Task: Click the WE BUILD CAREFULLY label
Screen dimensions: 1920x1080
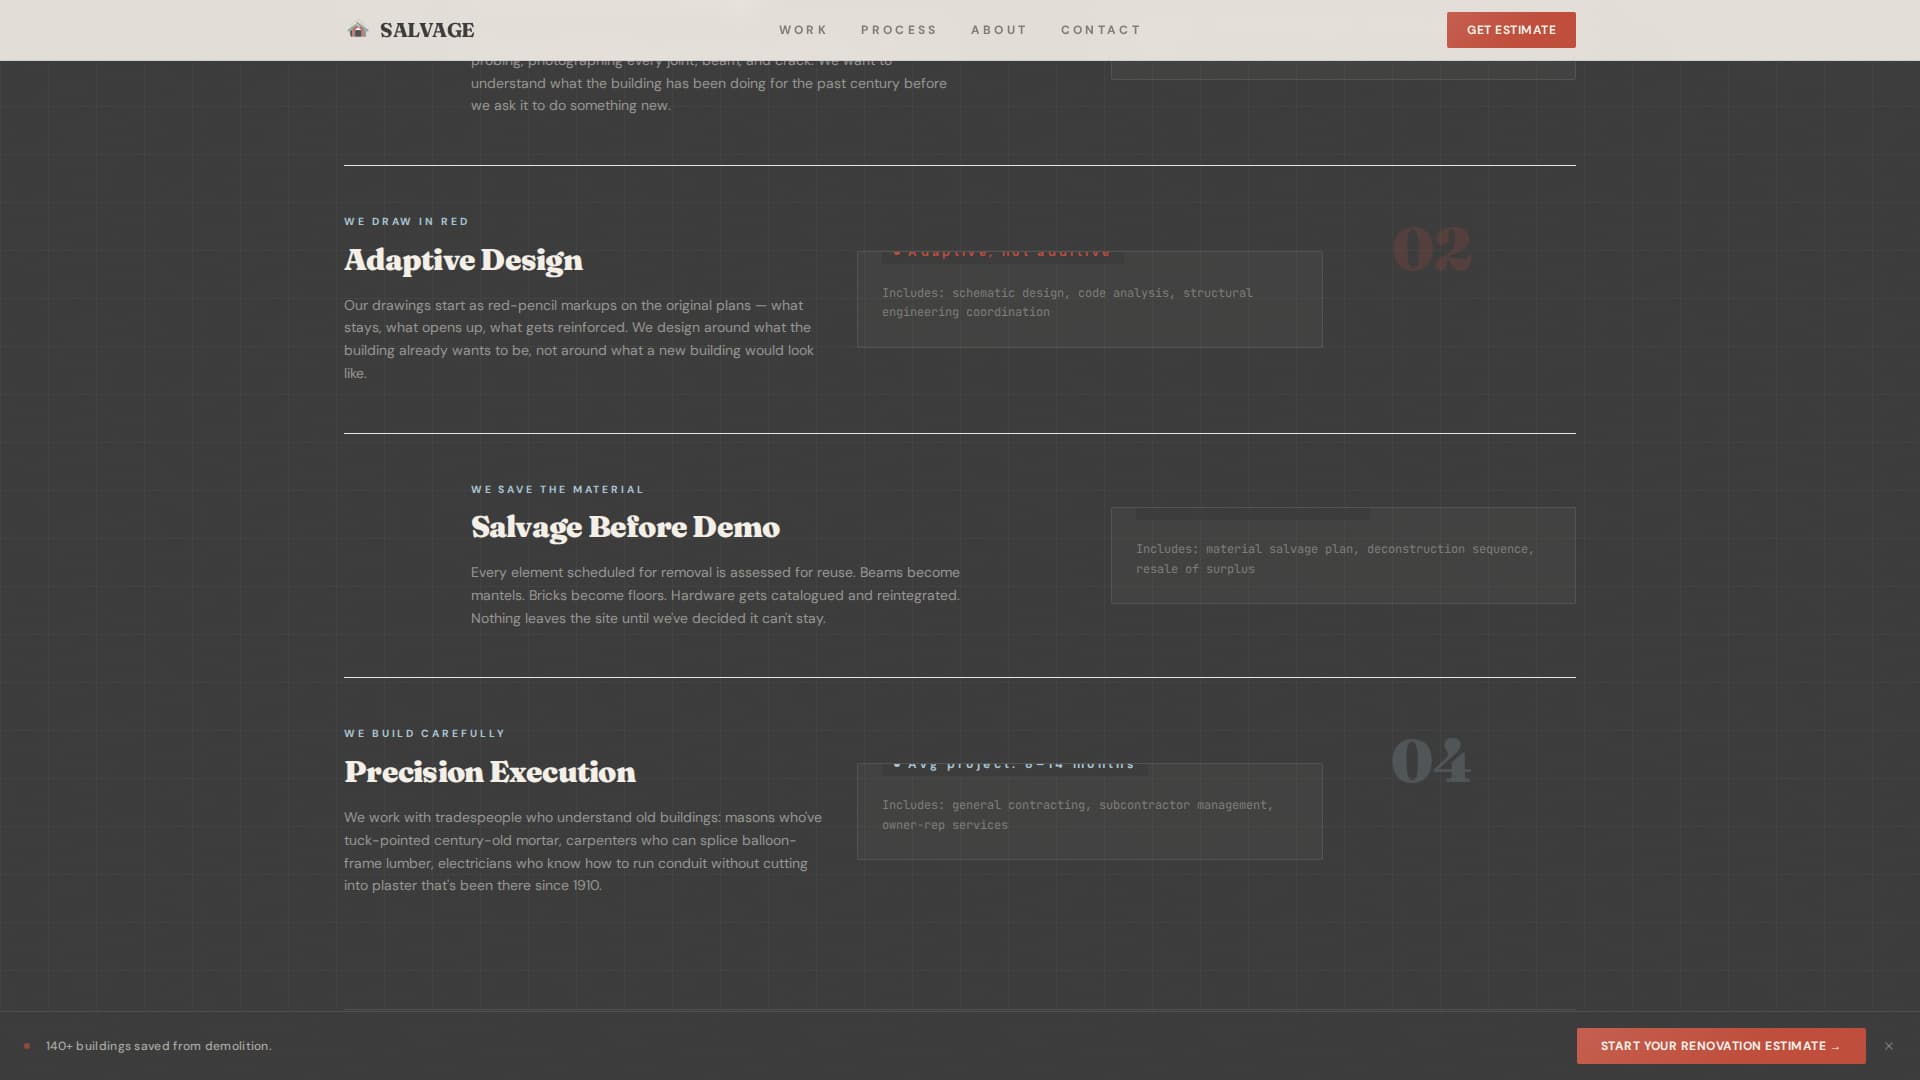Action: point(424,734)
